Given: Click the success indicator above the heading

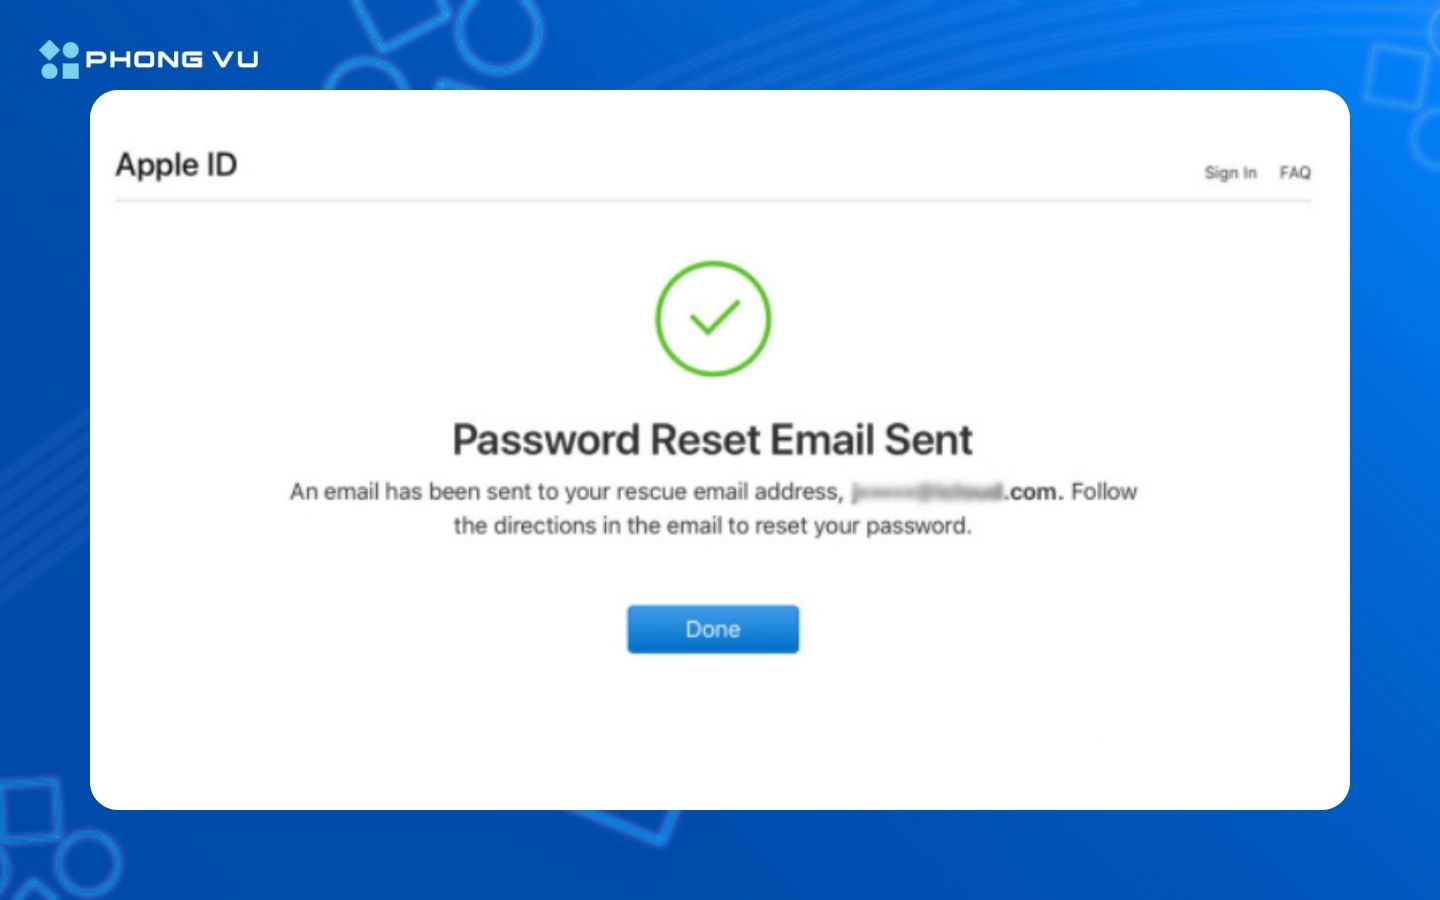Looking at the screenshot, I should (x=712, y=318).
